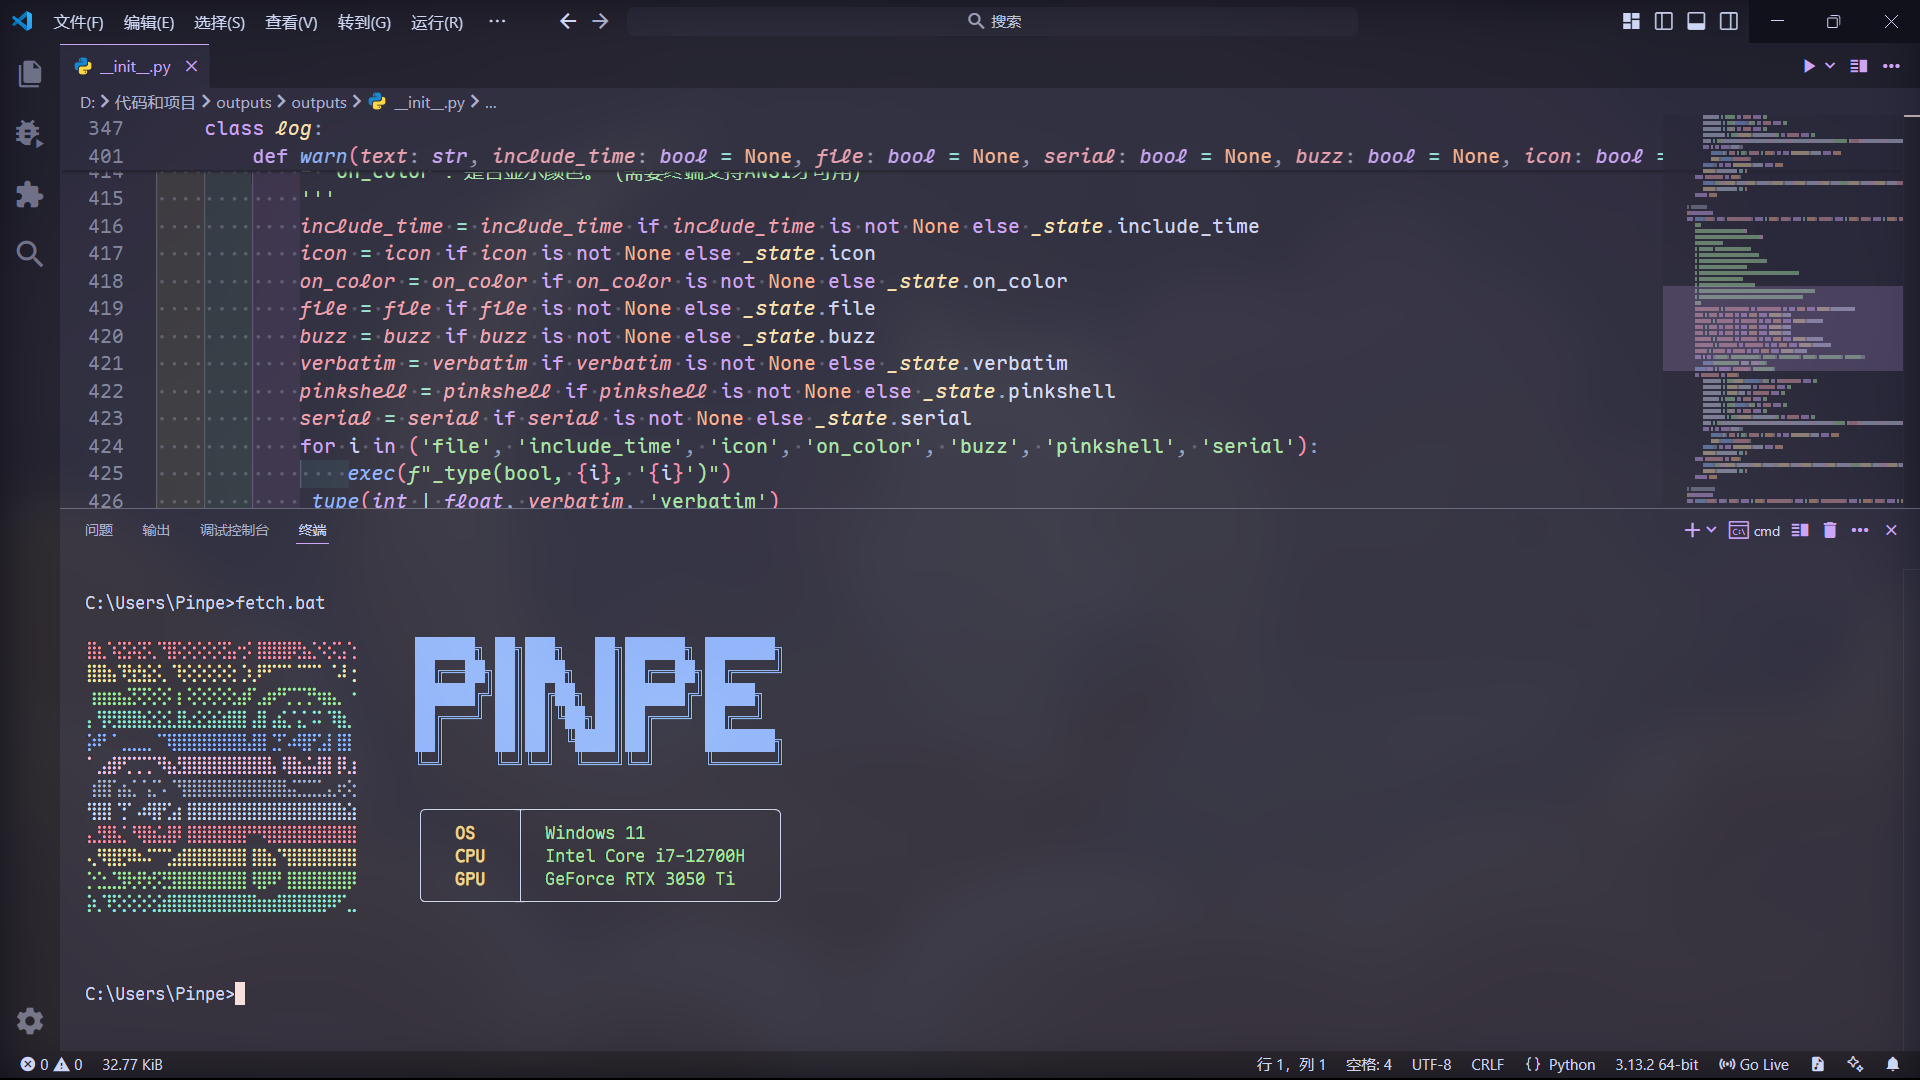Click 代码和项目 breadcrumb folder
The image size is (1920, 1080).
(155, 102)
